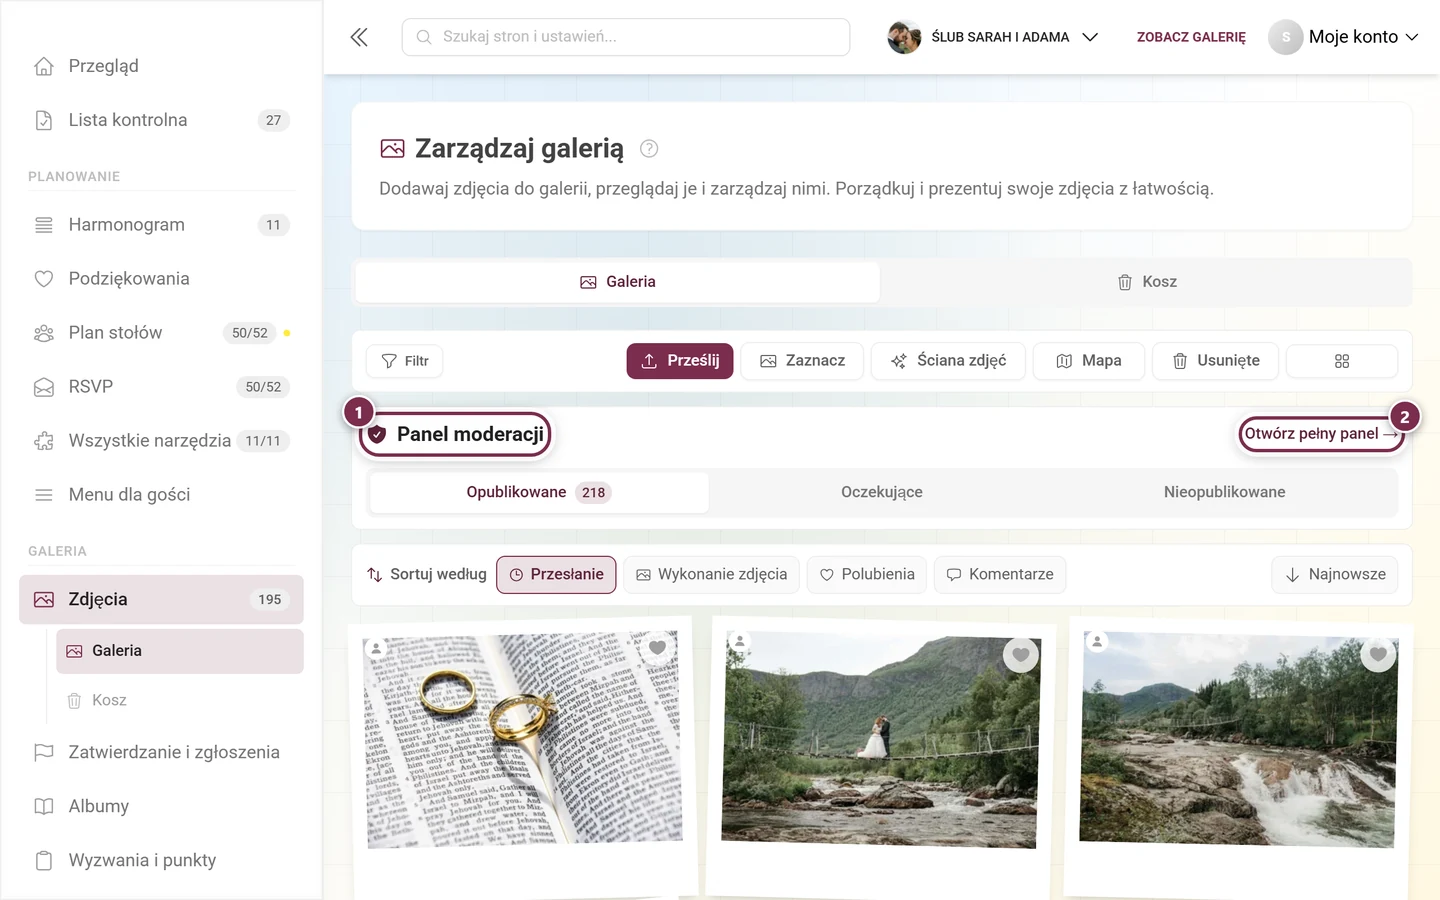Go to Harmonogram planning page
This screenshot has height=900, width=1440.
[161, 225]
